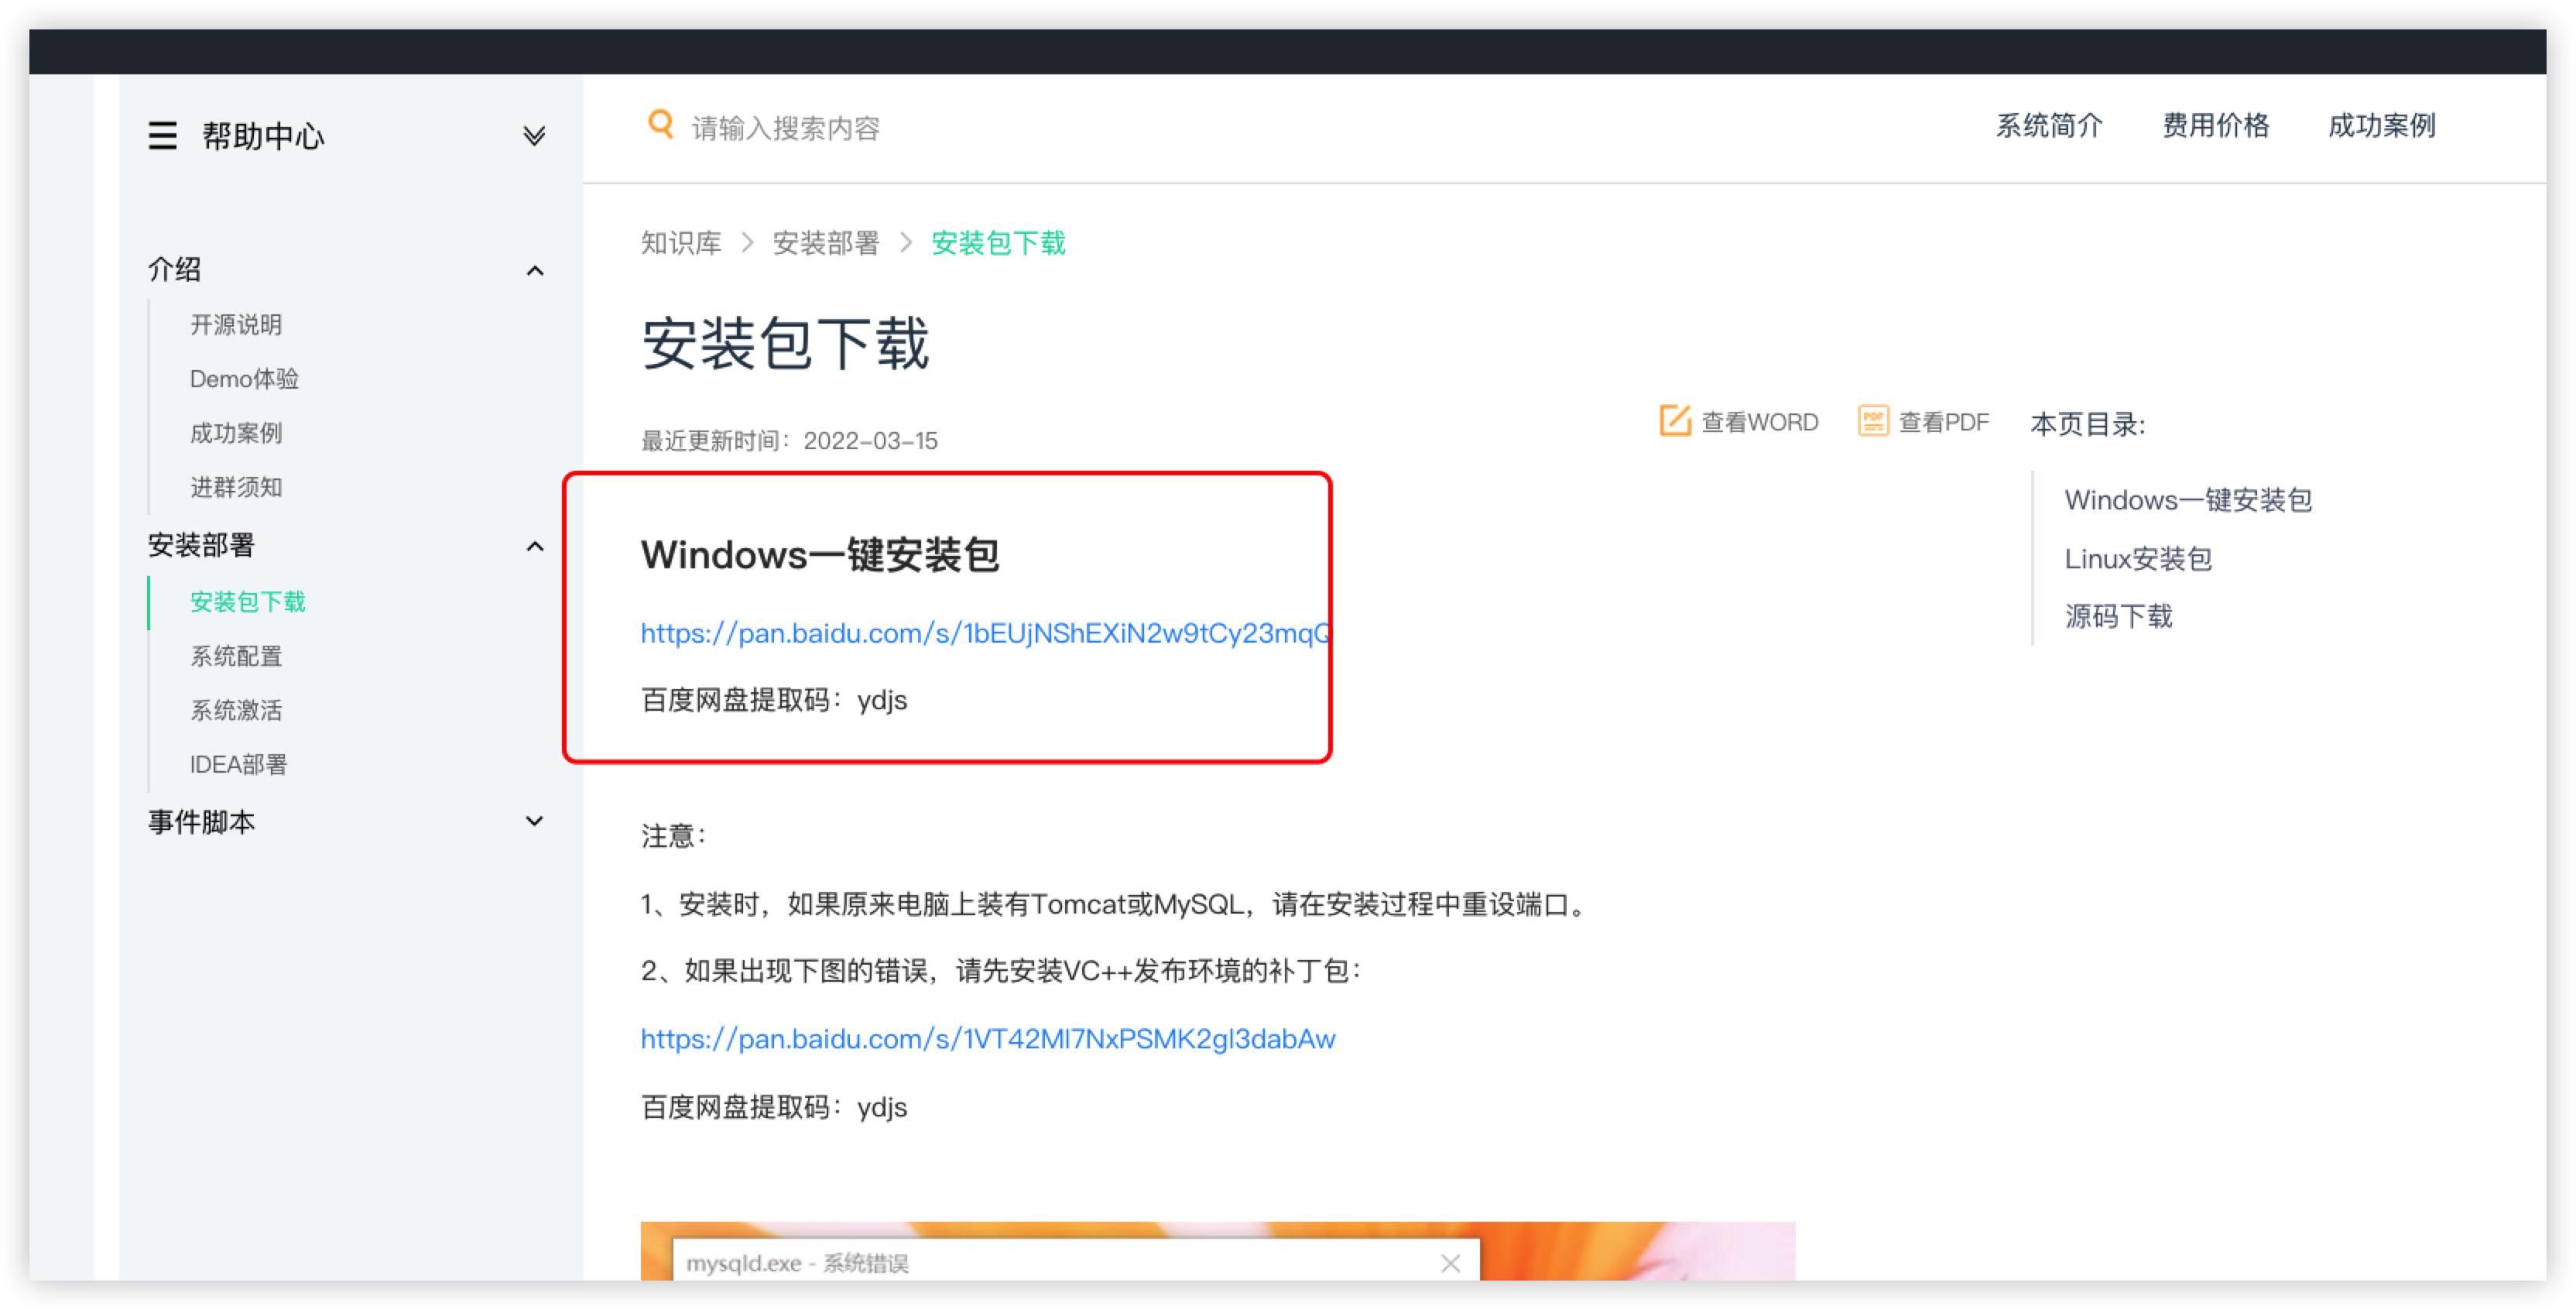Open the Windows installer Baidu pan link
The height and width of the screenshot is (1310, 2576).
pos(984,633)
